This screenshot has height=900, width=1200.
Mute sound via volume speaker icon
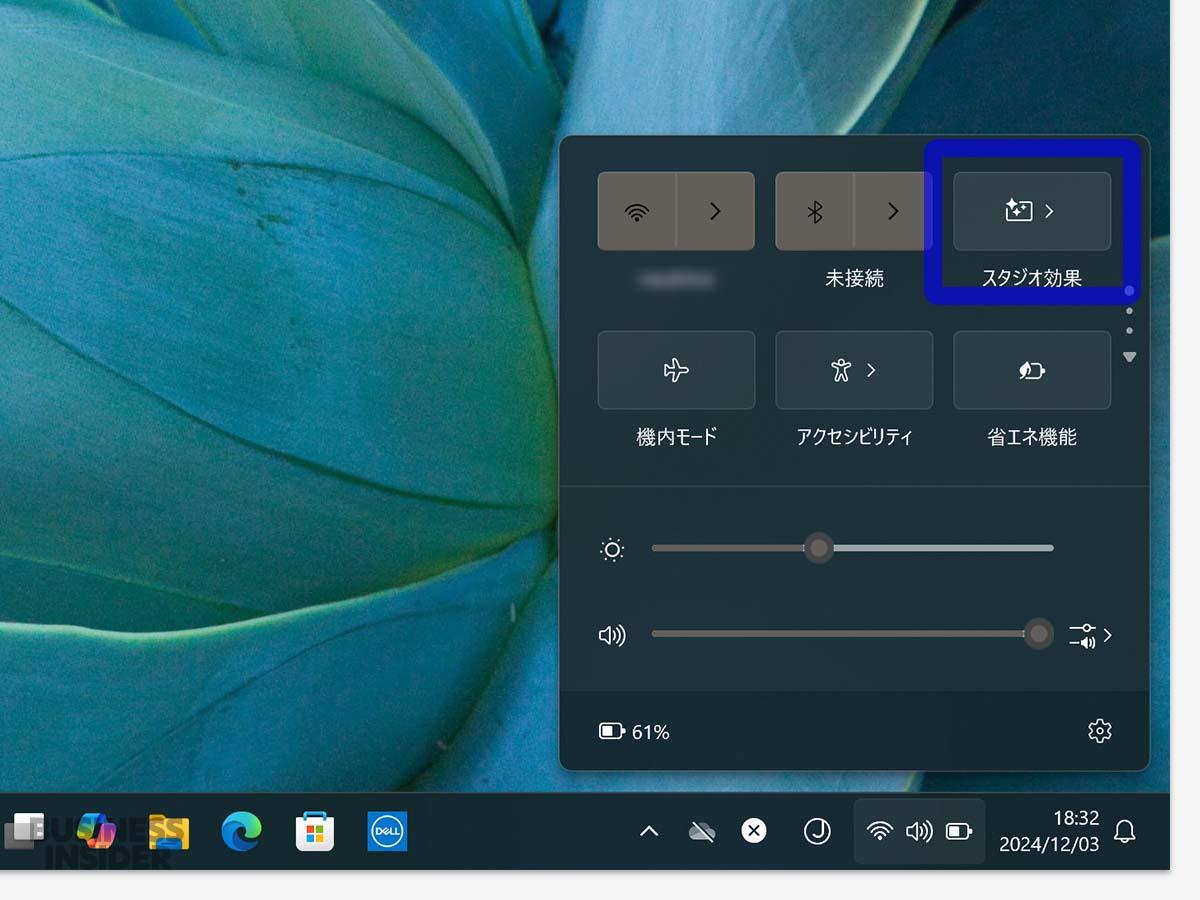612,635
